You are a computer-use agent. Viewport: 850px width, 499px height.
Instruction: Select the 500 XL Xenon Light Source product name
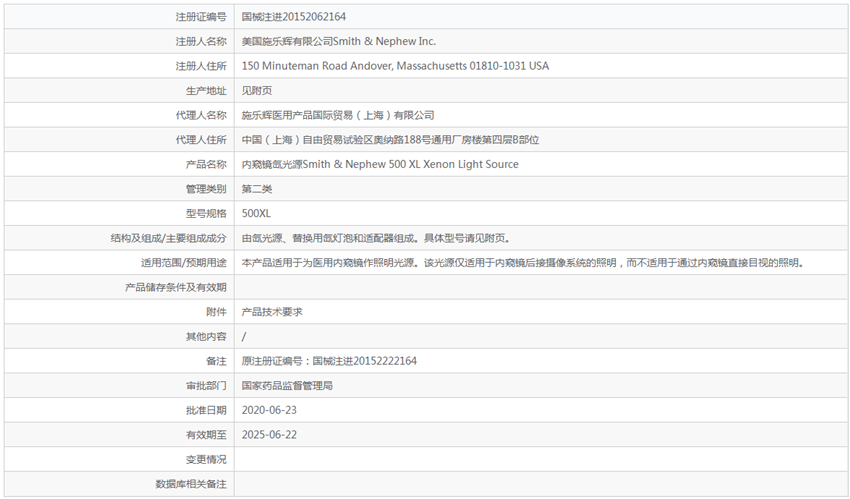click(x=380, y=164)
